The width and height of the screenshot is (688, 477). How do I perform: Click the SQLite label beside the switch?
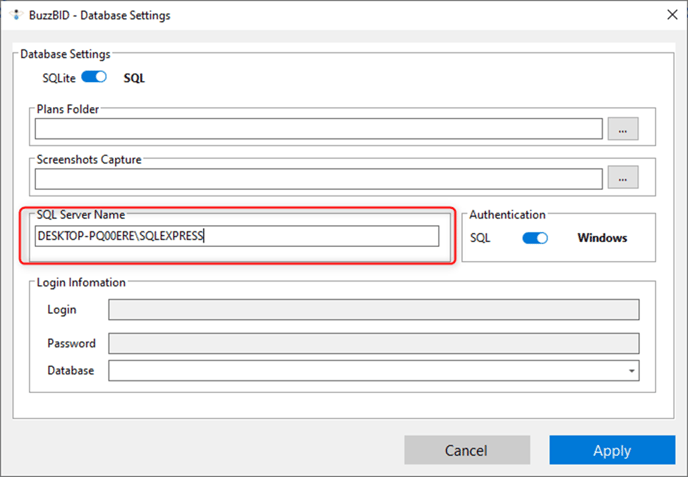point(59,78)
